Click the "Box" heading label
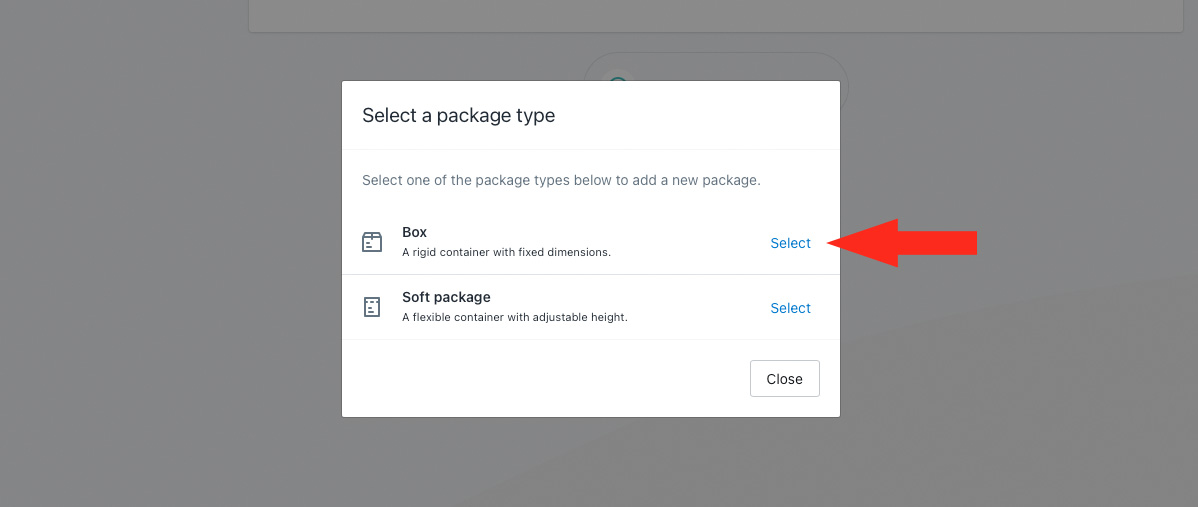The image size is (1198, 507). click(414, 232)
